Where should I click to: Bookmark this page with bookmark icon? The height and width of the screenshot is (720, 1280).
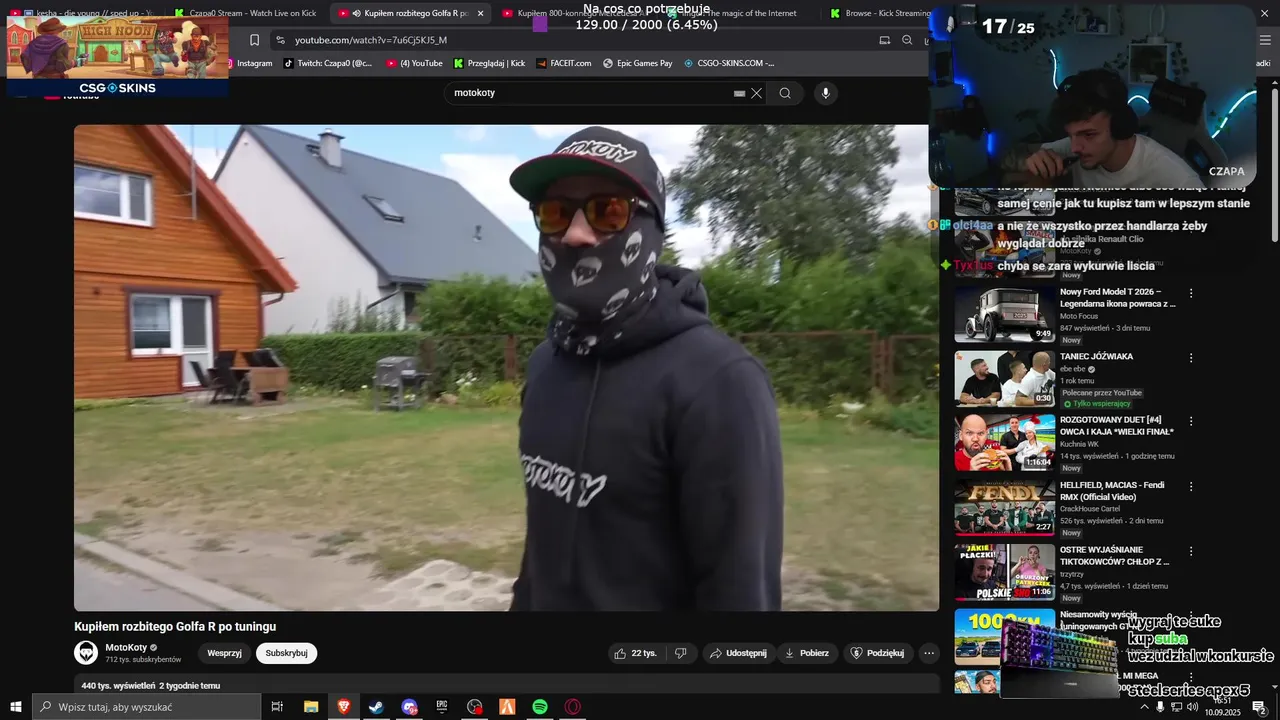coord(254,40)
